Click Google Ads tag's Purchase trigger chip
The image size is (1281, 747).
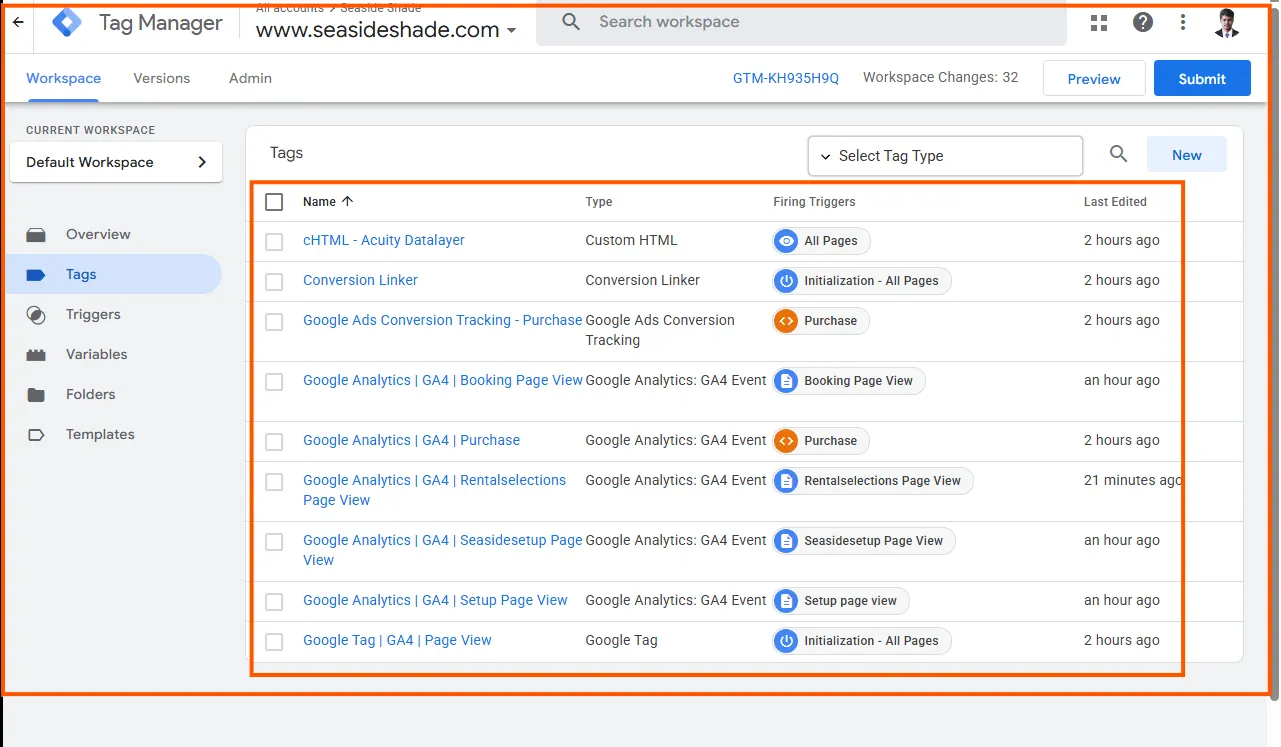(821, 321)
